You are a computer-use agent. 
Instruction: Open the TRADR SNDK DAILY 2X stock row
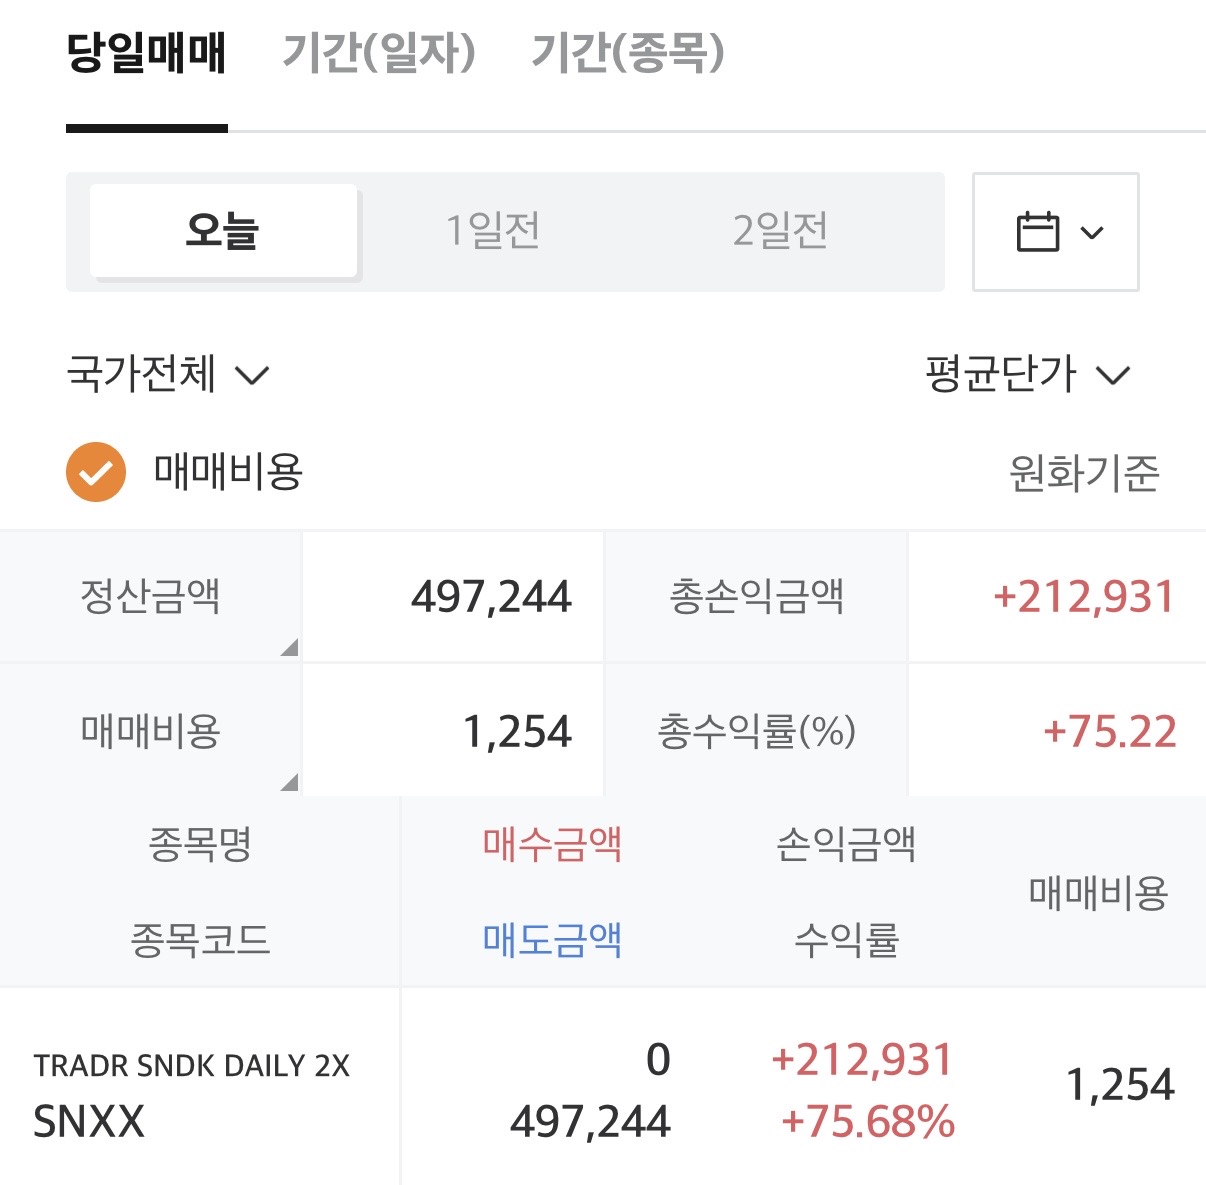(x=191, y=1066)
